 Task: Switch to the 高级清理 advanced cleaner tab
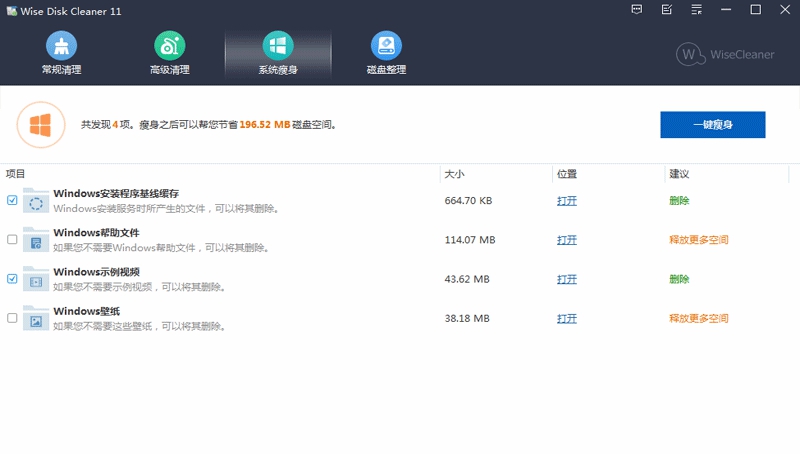(169, 53)
